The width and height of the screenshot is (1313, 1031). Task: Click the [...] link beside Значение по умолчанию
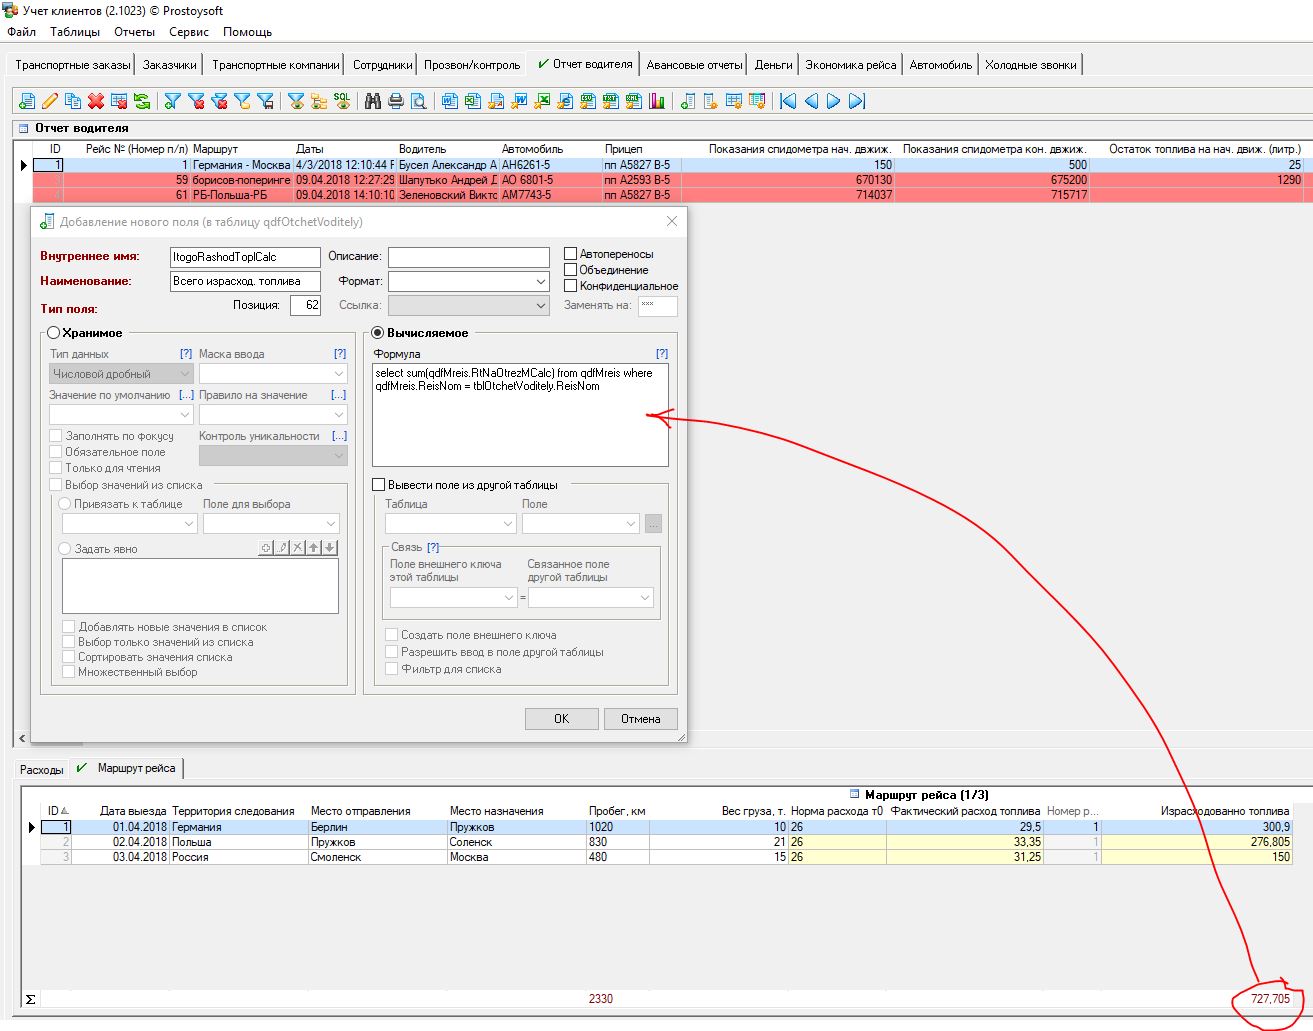pos(186,395)
